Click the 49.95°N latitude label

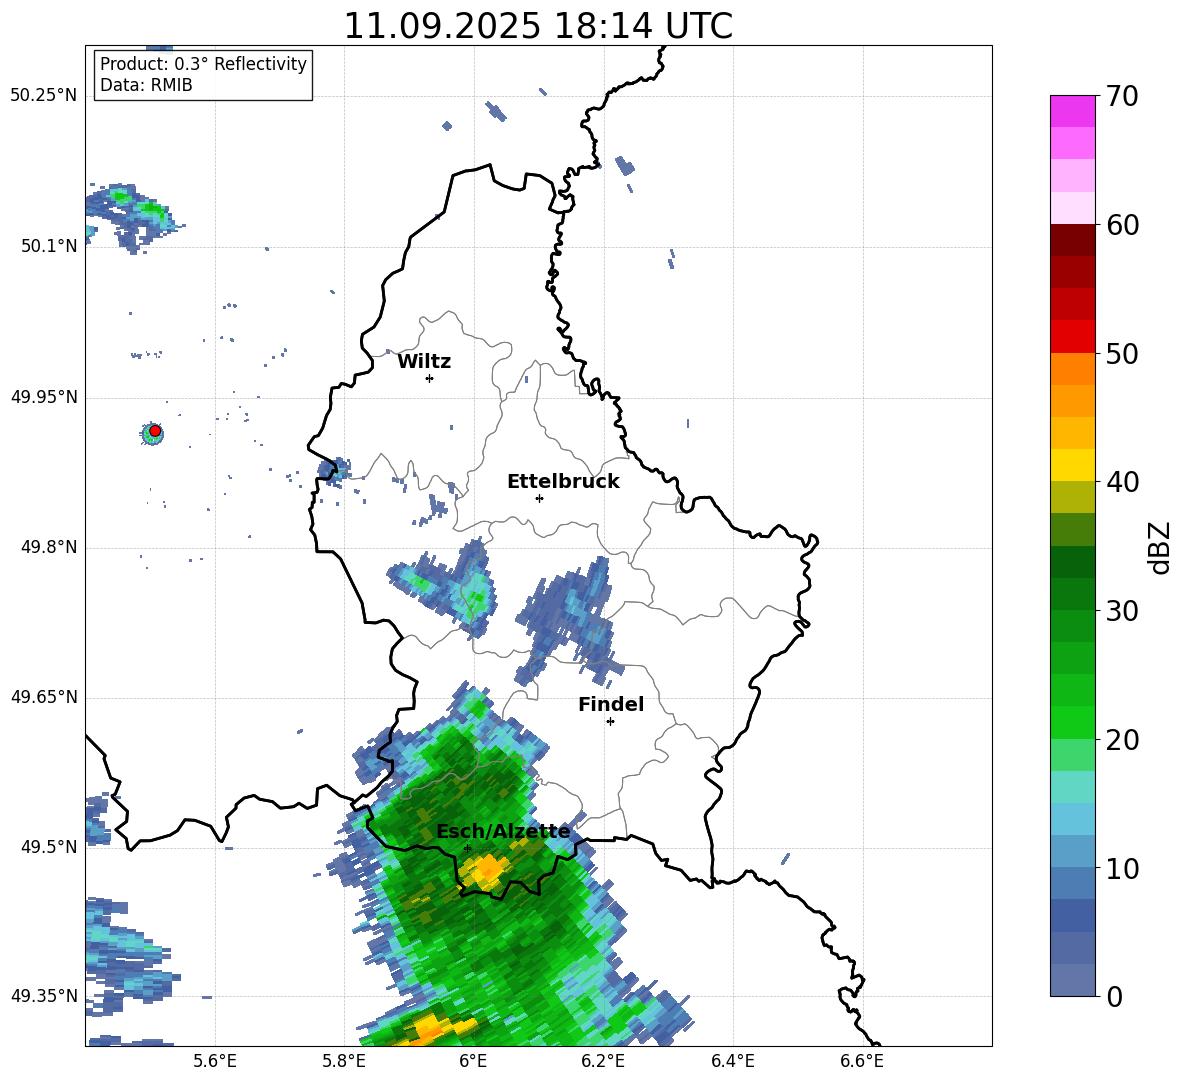pyautogui.click(x=45, y=397)
